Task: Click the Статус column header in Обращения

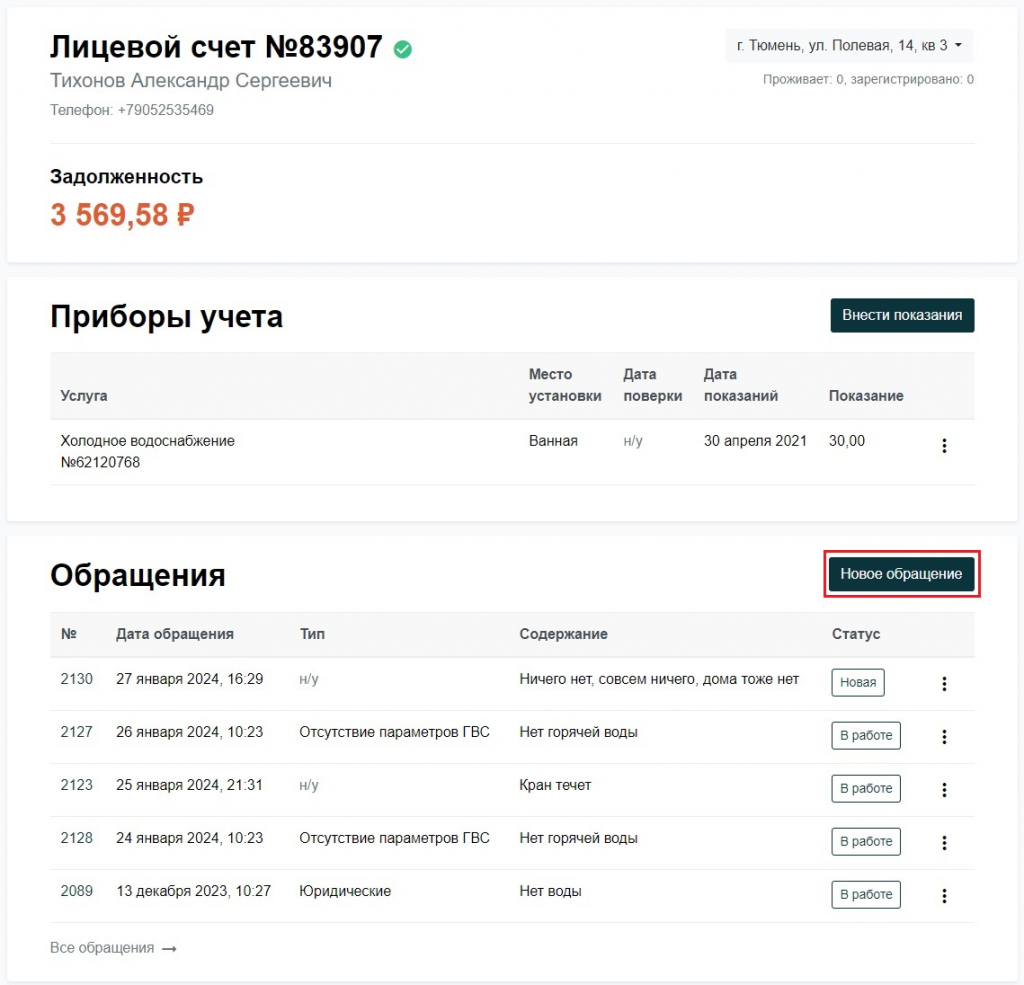Action: tap(856, 634)
